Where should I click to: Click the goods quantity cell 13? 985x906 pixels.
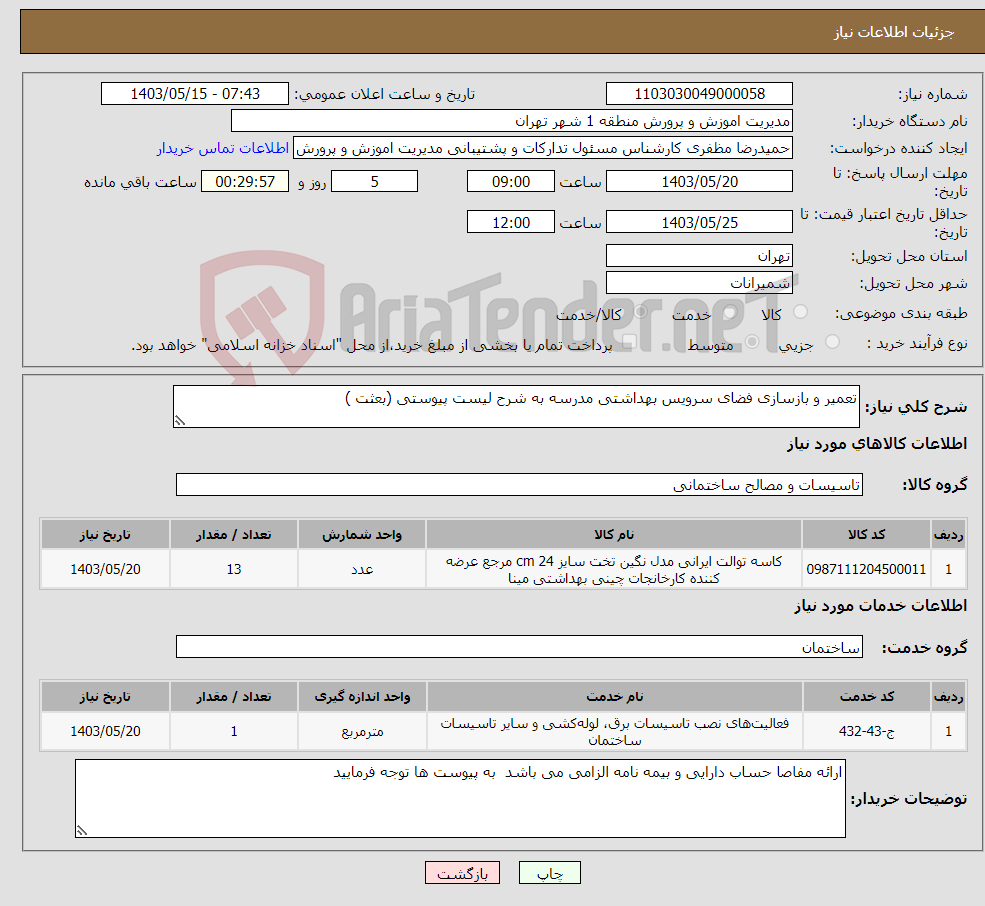click(234, 569)
